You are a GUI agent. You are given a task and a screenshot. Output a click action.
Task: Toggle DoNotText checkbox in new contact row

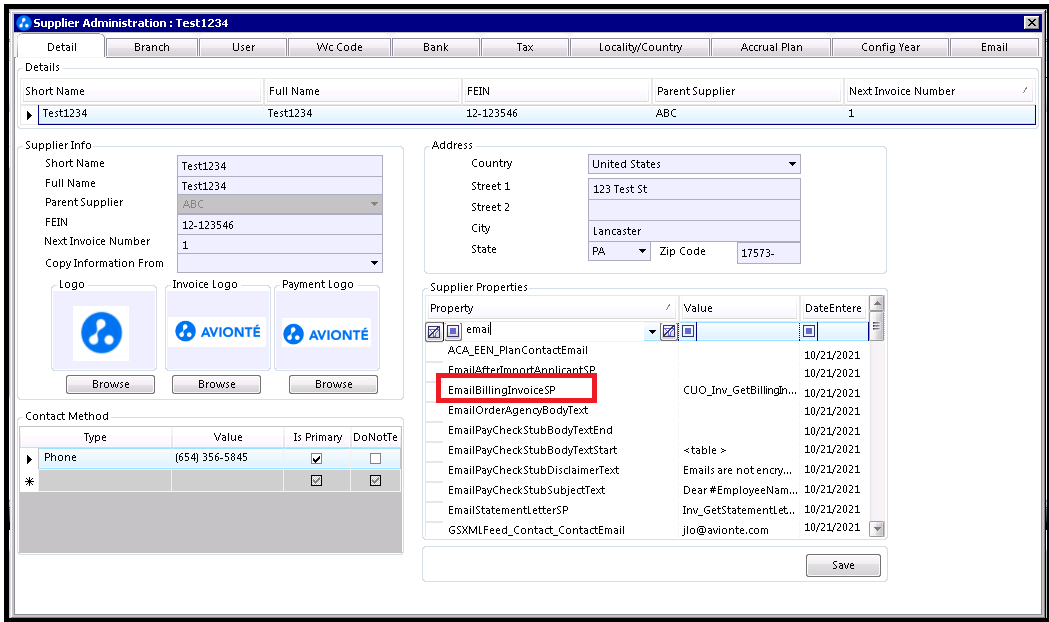(x=375, y=480)
